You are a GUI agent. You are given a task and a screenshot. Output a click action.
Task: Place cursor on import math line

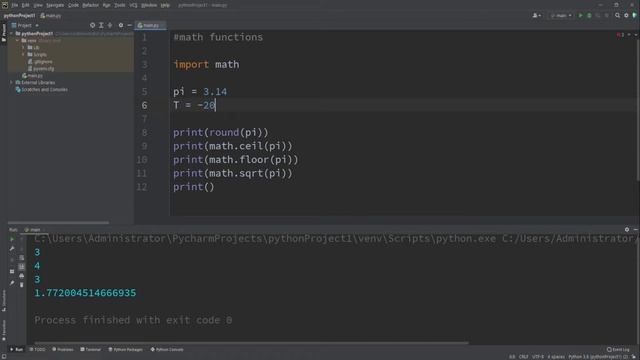point(206,64)
